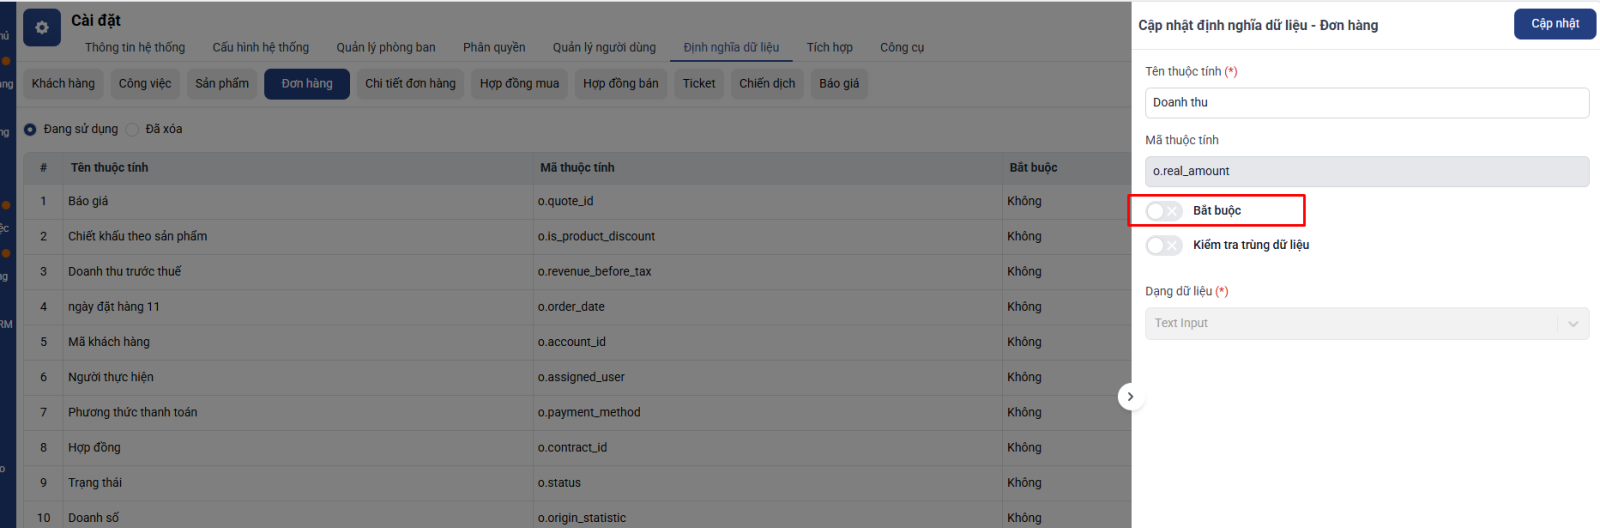Viewport: 1600px width, 528px height.
Task: Select the Đang sử dụng radio button
Action: tap(31, 129)
